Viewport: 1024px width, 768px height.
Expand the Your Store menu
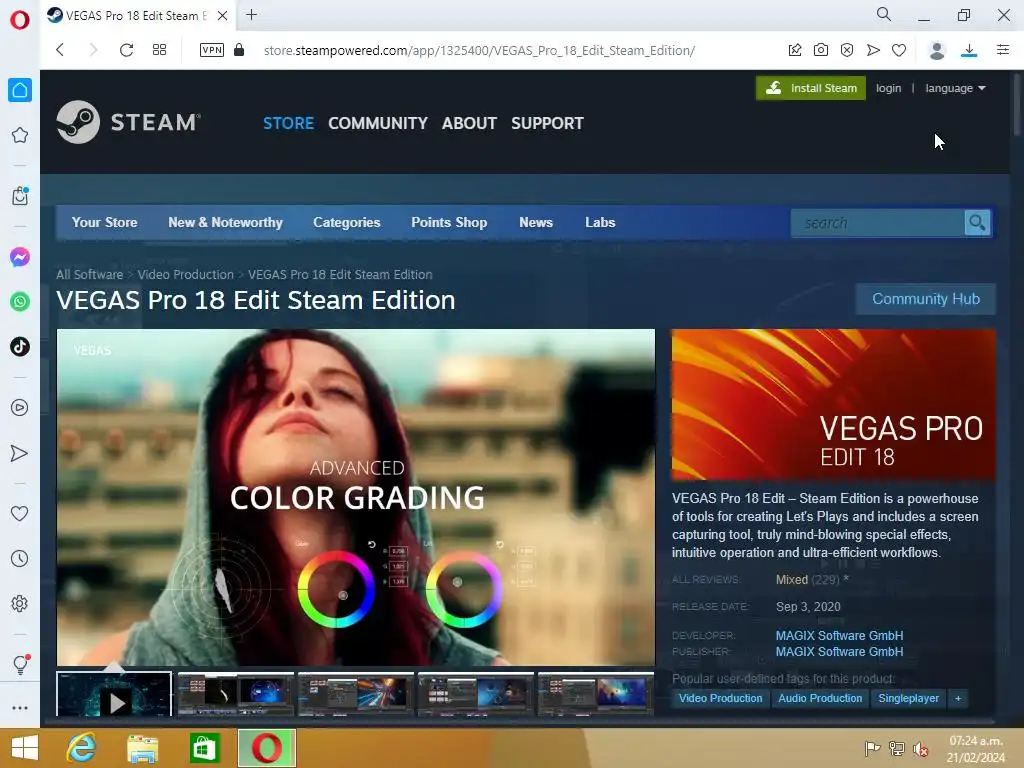coord(104,222)
